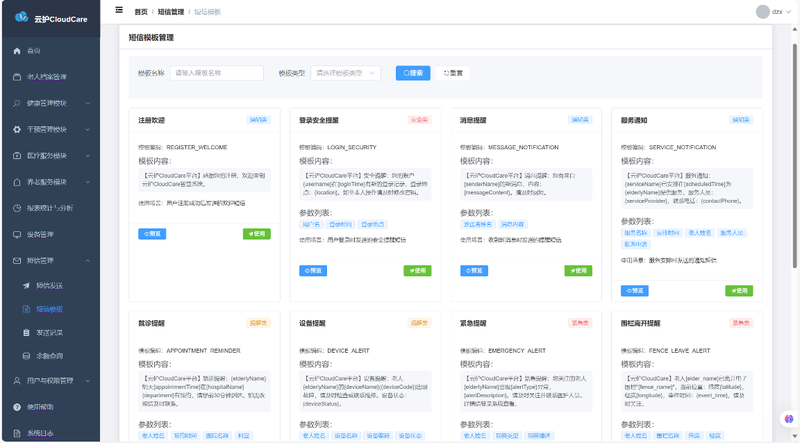Open 系统日志 via its document icon
This screenshot has width=800, height=443.
[x=17, y=433]
